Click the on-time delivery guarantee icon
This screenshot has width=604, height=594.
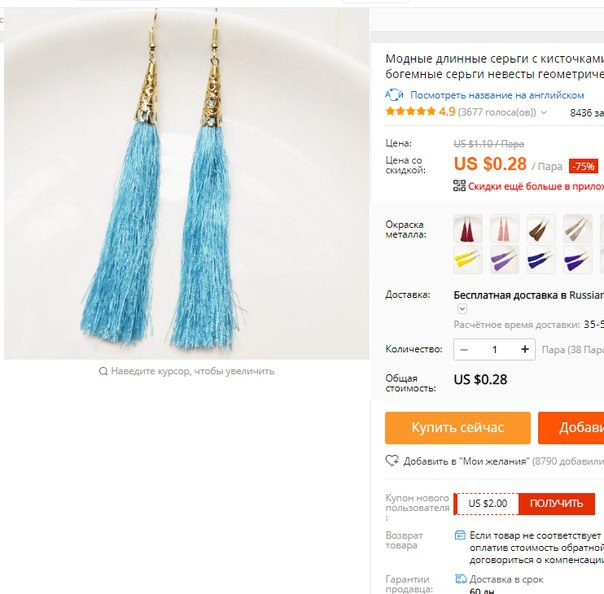coord(460,579)
